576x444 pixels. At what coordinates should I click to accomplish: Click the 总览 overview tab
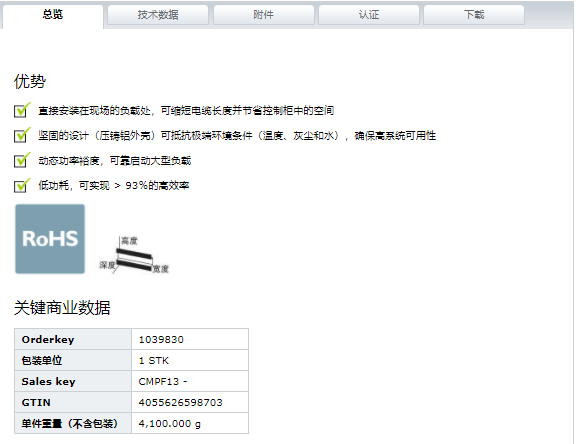coord(53,15)
